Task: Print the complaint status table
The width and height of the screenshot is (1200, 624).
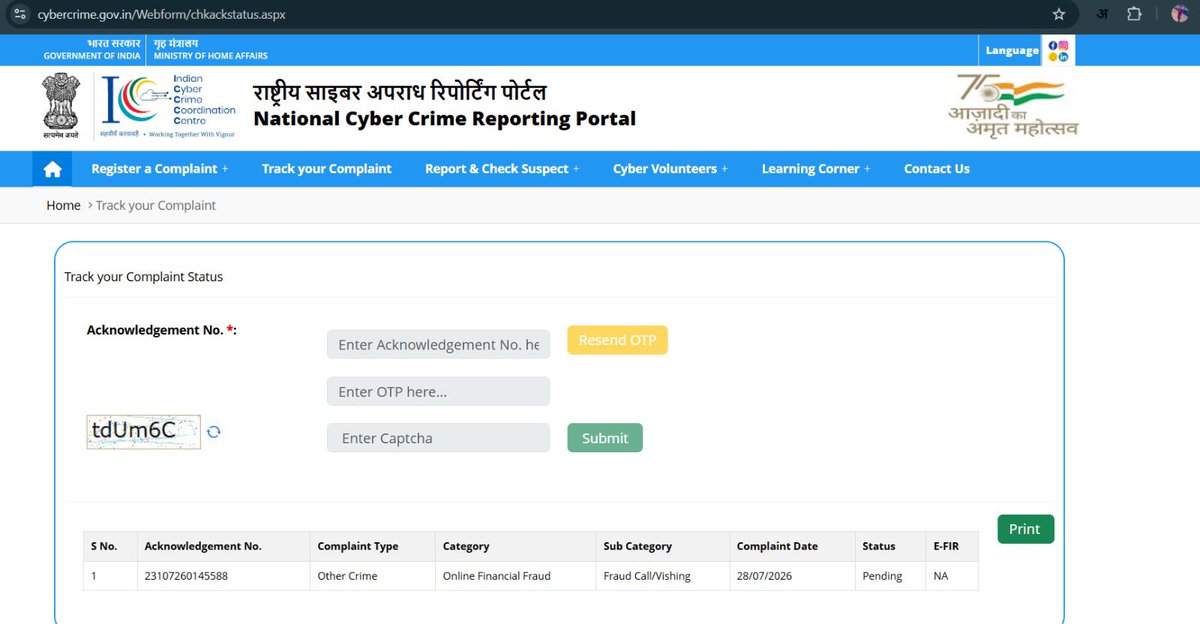Action: coord(1025,529)
